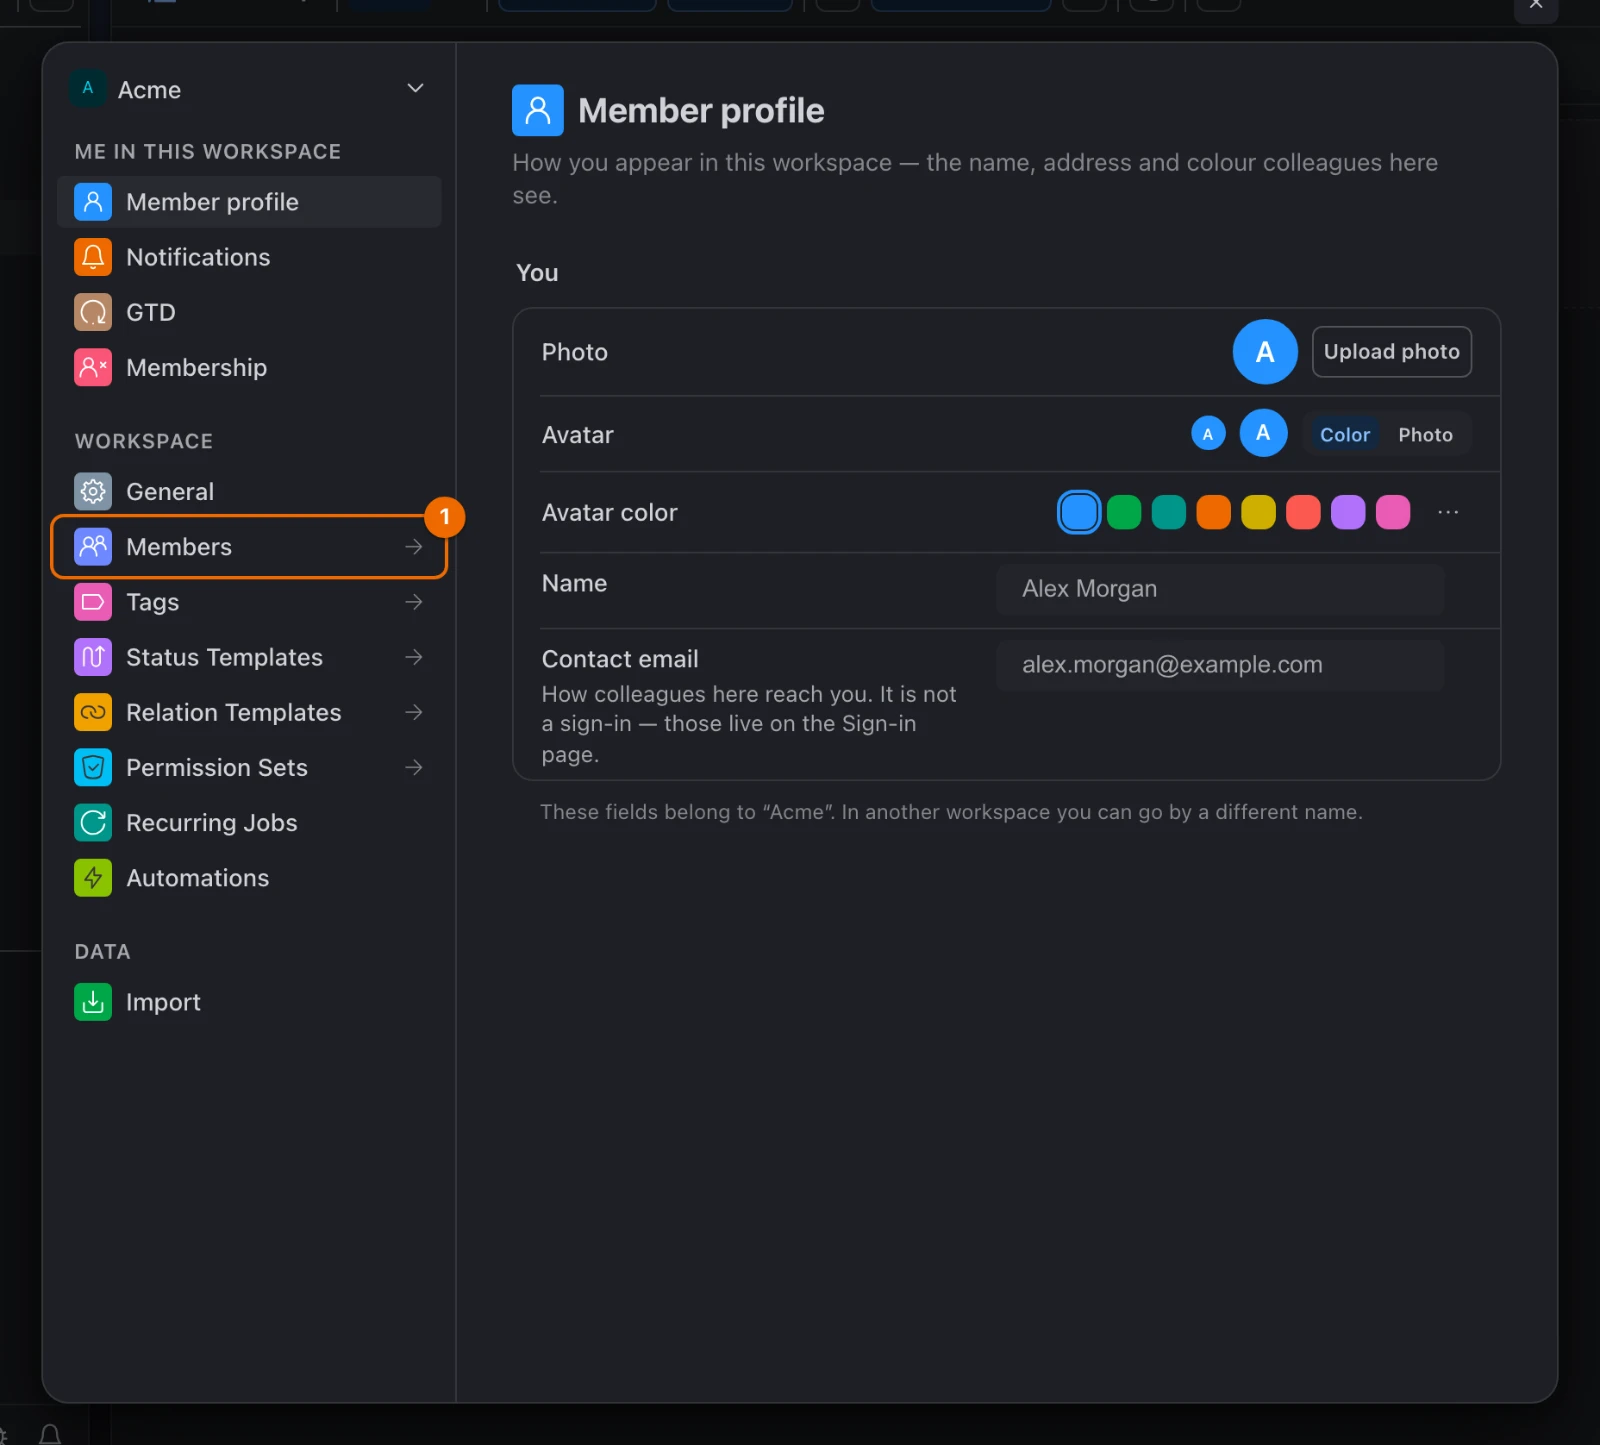The height and width of the screenshot is (1445, 1600).
Task: Expand the Acme workspace dropdown chevron
Action: pyautogui.click(x=415, y=88)
